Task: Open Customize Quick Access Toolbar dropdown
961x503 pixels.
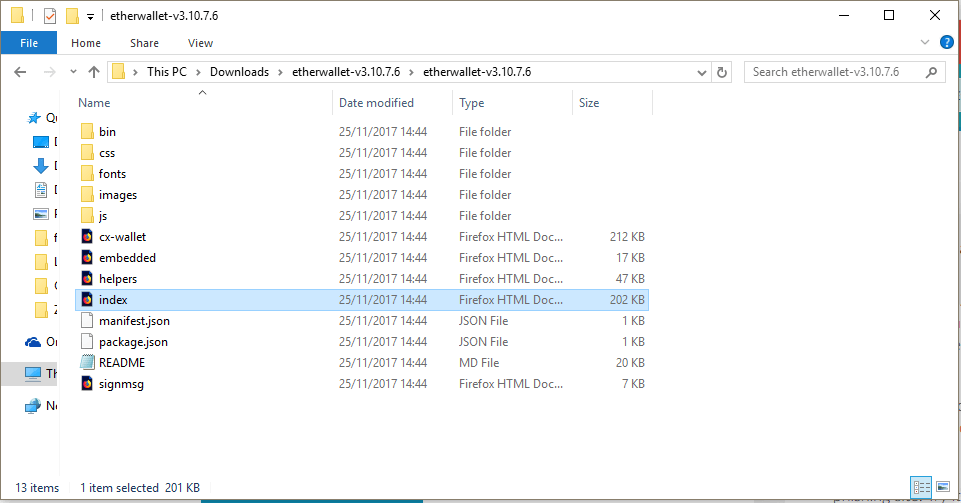Action: click(x=90, y=17)
